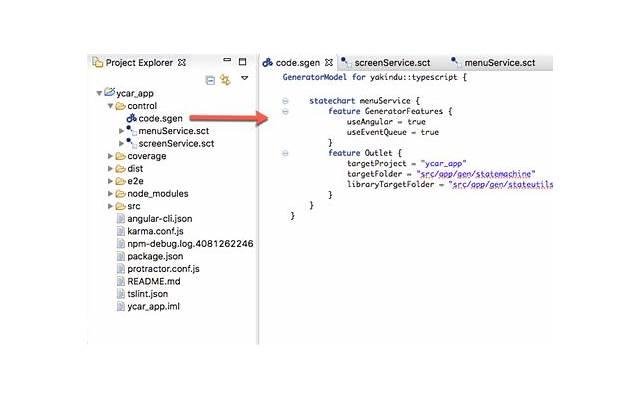Screen dimensions: 640x400
Task: Expand the node_modules folder
Action: (x=110, y=194)
